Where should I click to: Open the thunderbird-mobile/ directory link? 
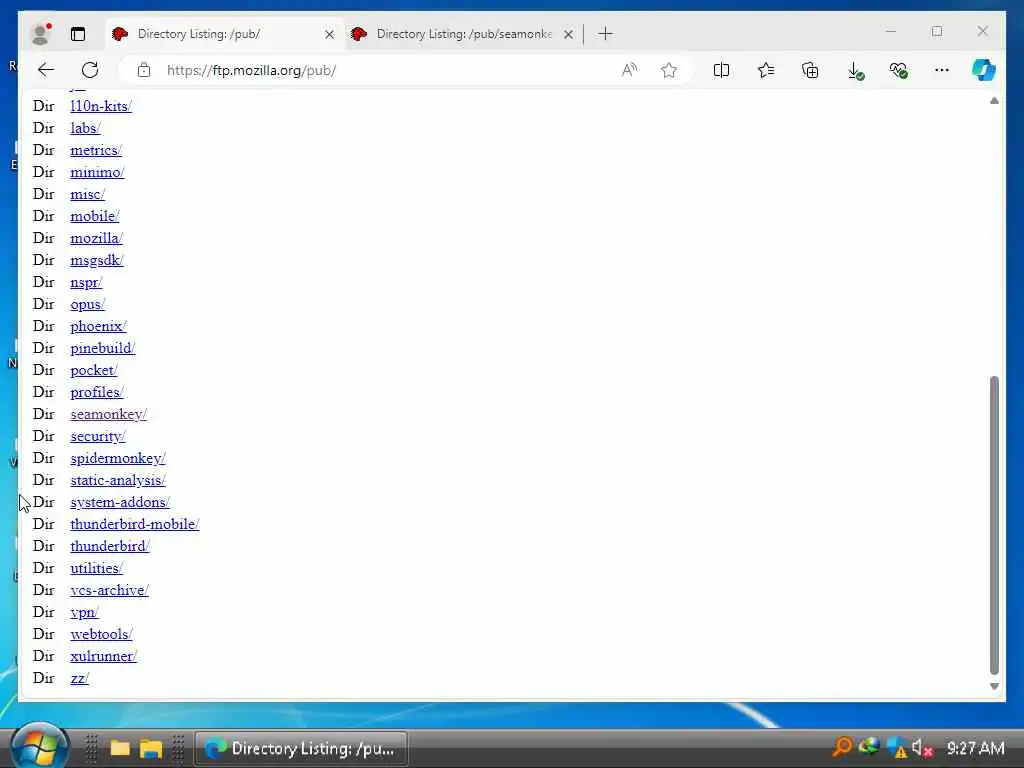click(x=135, y=524)
